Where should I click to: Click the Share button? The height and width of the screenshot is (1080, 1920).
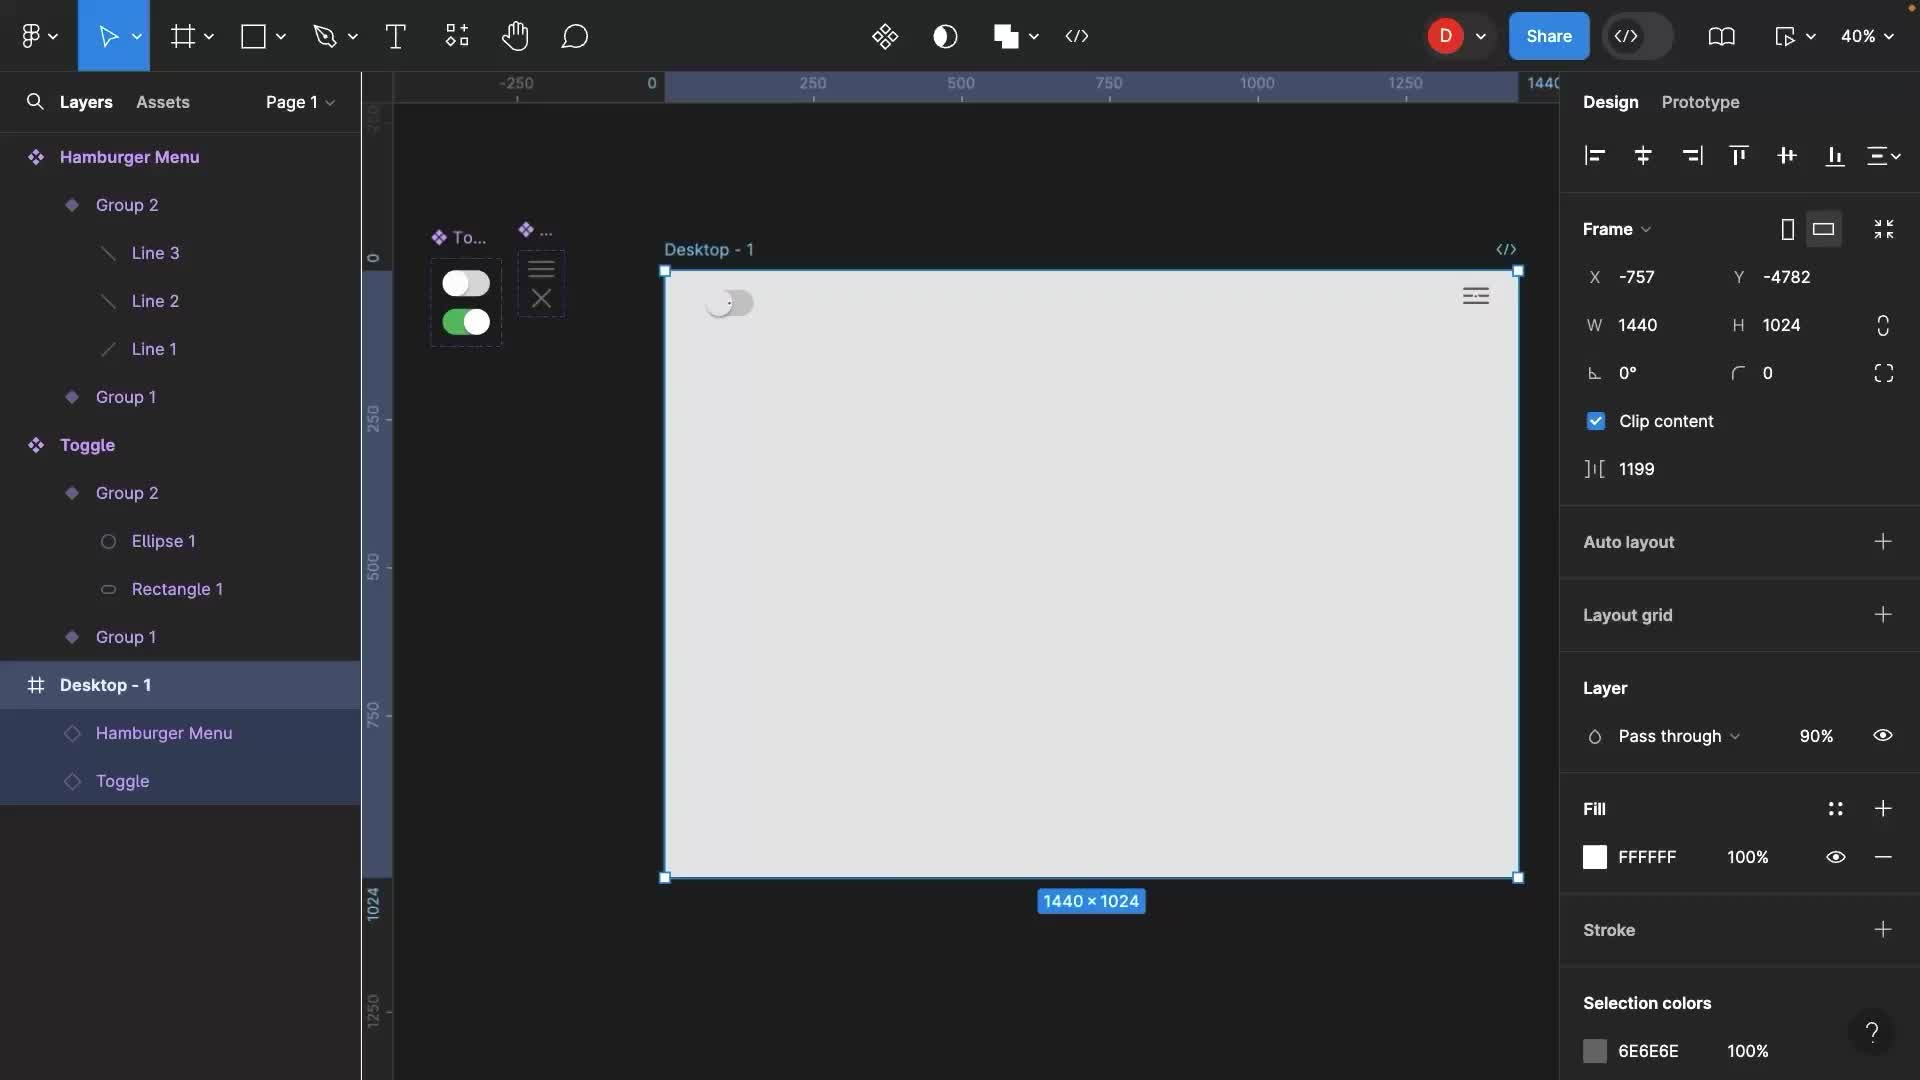coord(1549,36)
